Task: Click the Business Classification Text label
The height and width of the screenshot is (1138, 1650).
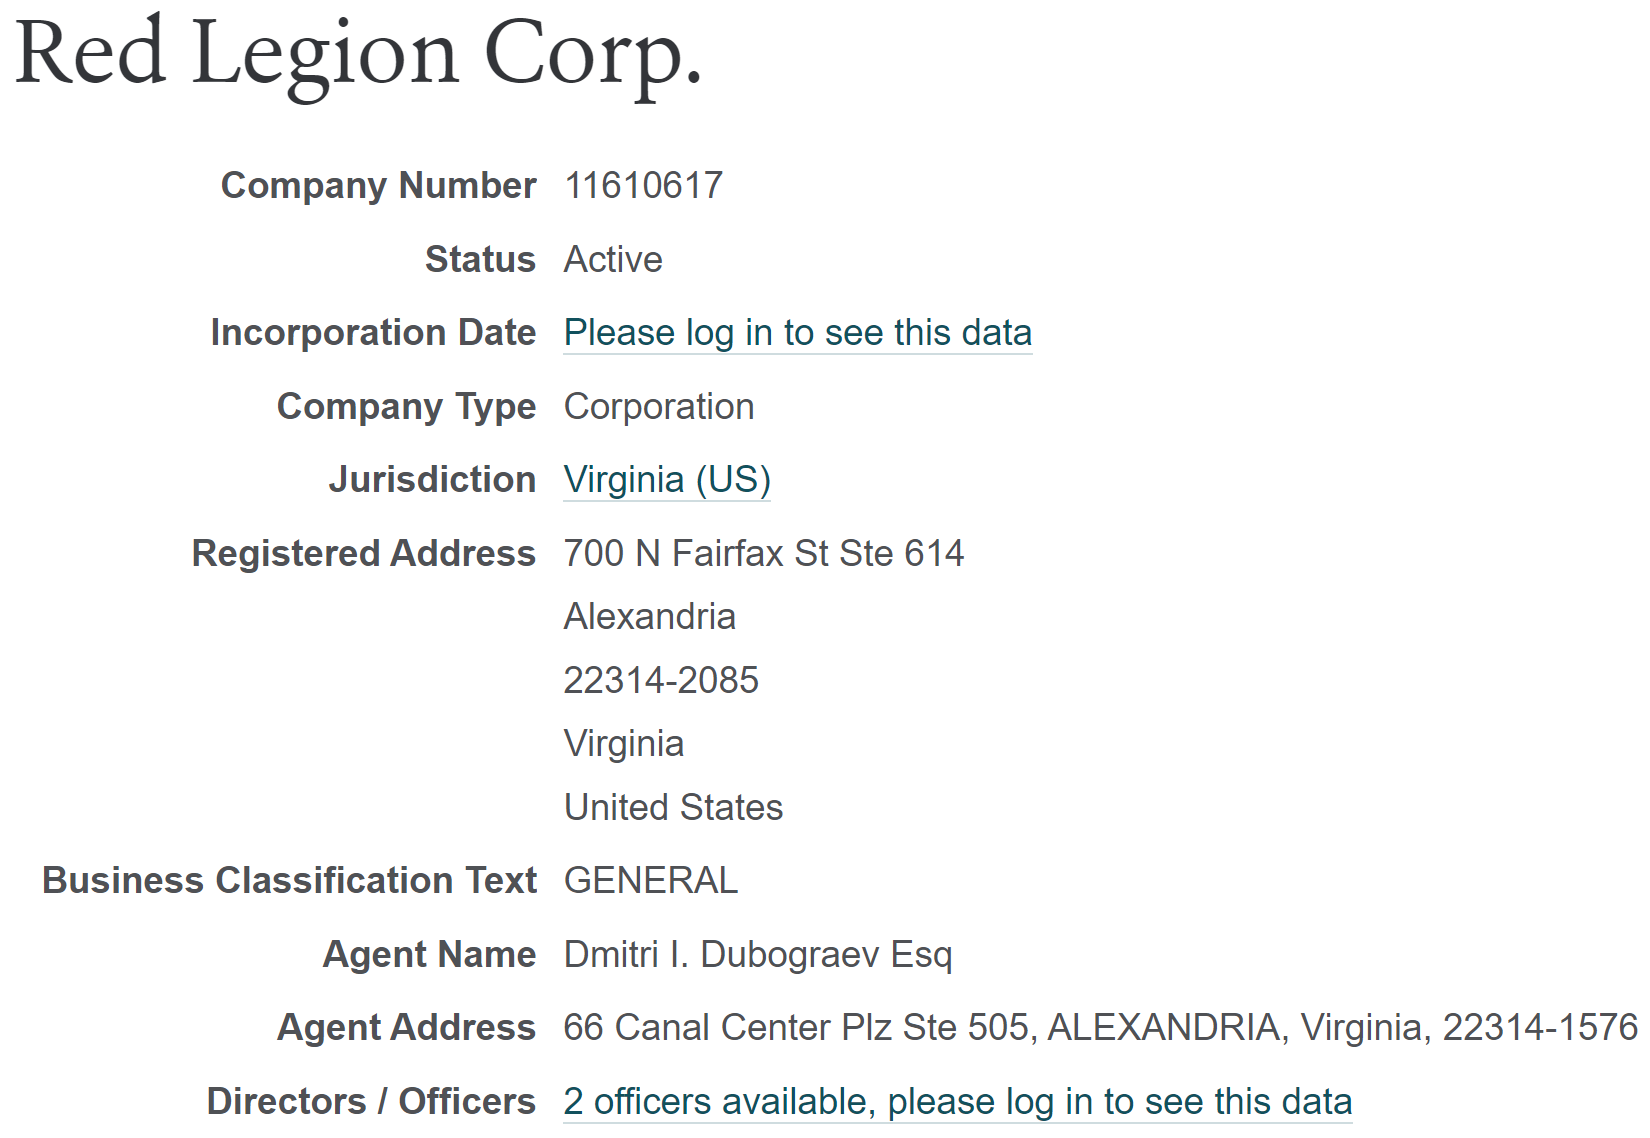Action: [289, 881]
